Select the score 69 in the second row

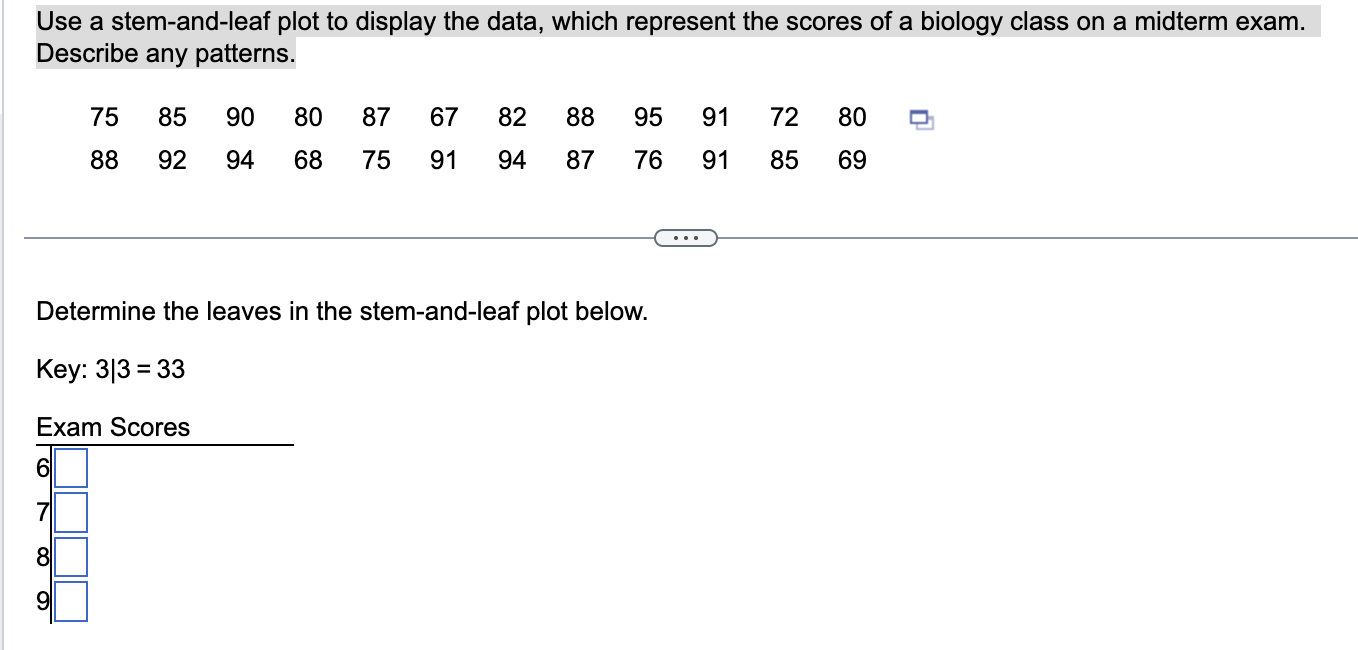click(x=852, y=160)
